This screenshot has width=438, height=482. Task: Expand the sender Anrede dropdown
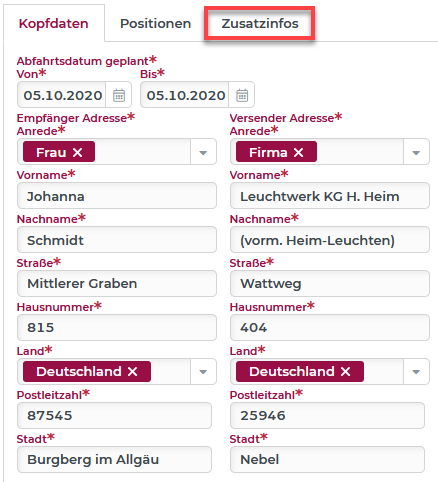[x=416, y=152]
